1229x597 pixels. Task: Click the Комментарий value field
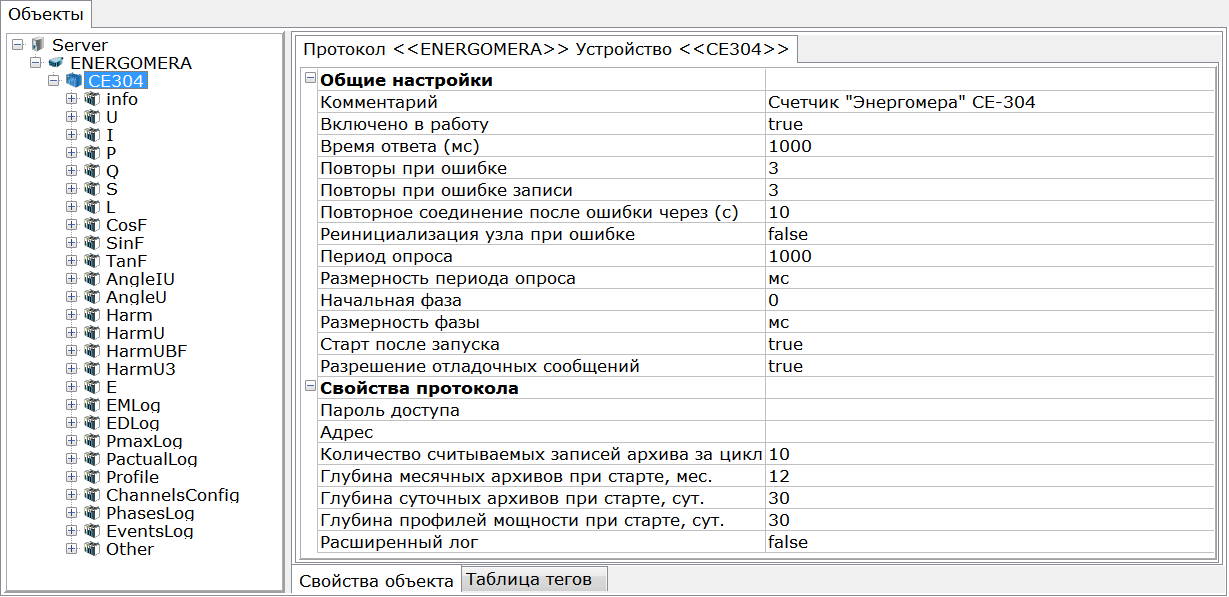click(x=991, y=102)
